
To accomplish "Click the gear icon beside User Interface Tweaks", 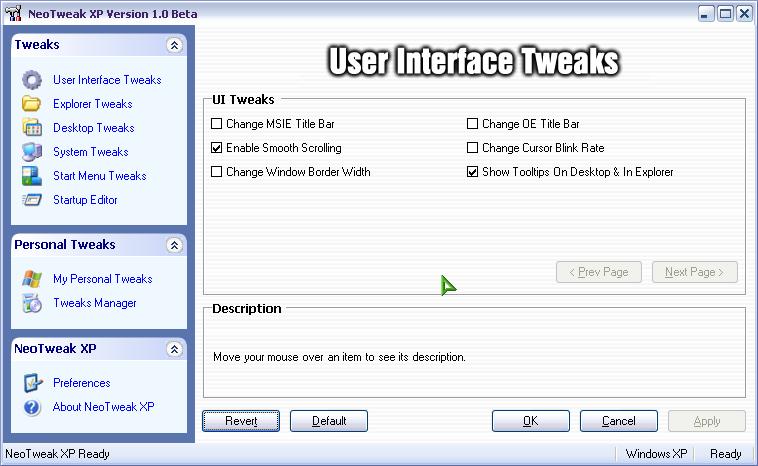I will point(32,80).
